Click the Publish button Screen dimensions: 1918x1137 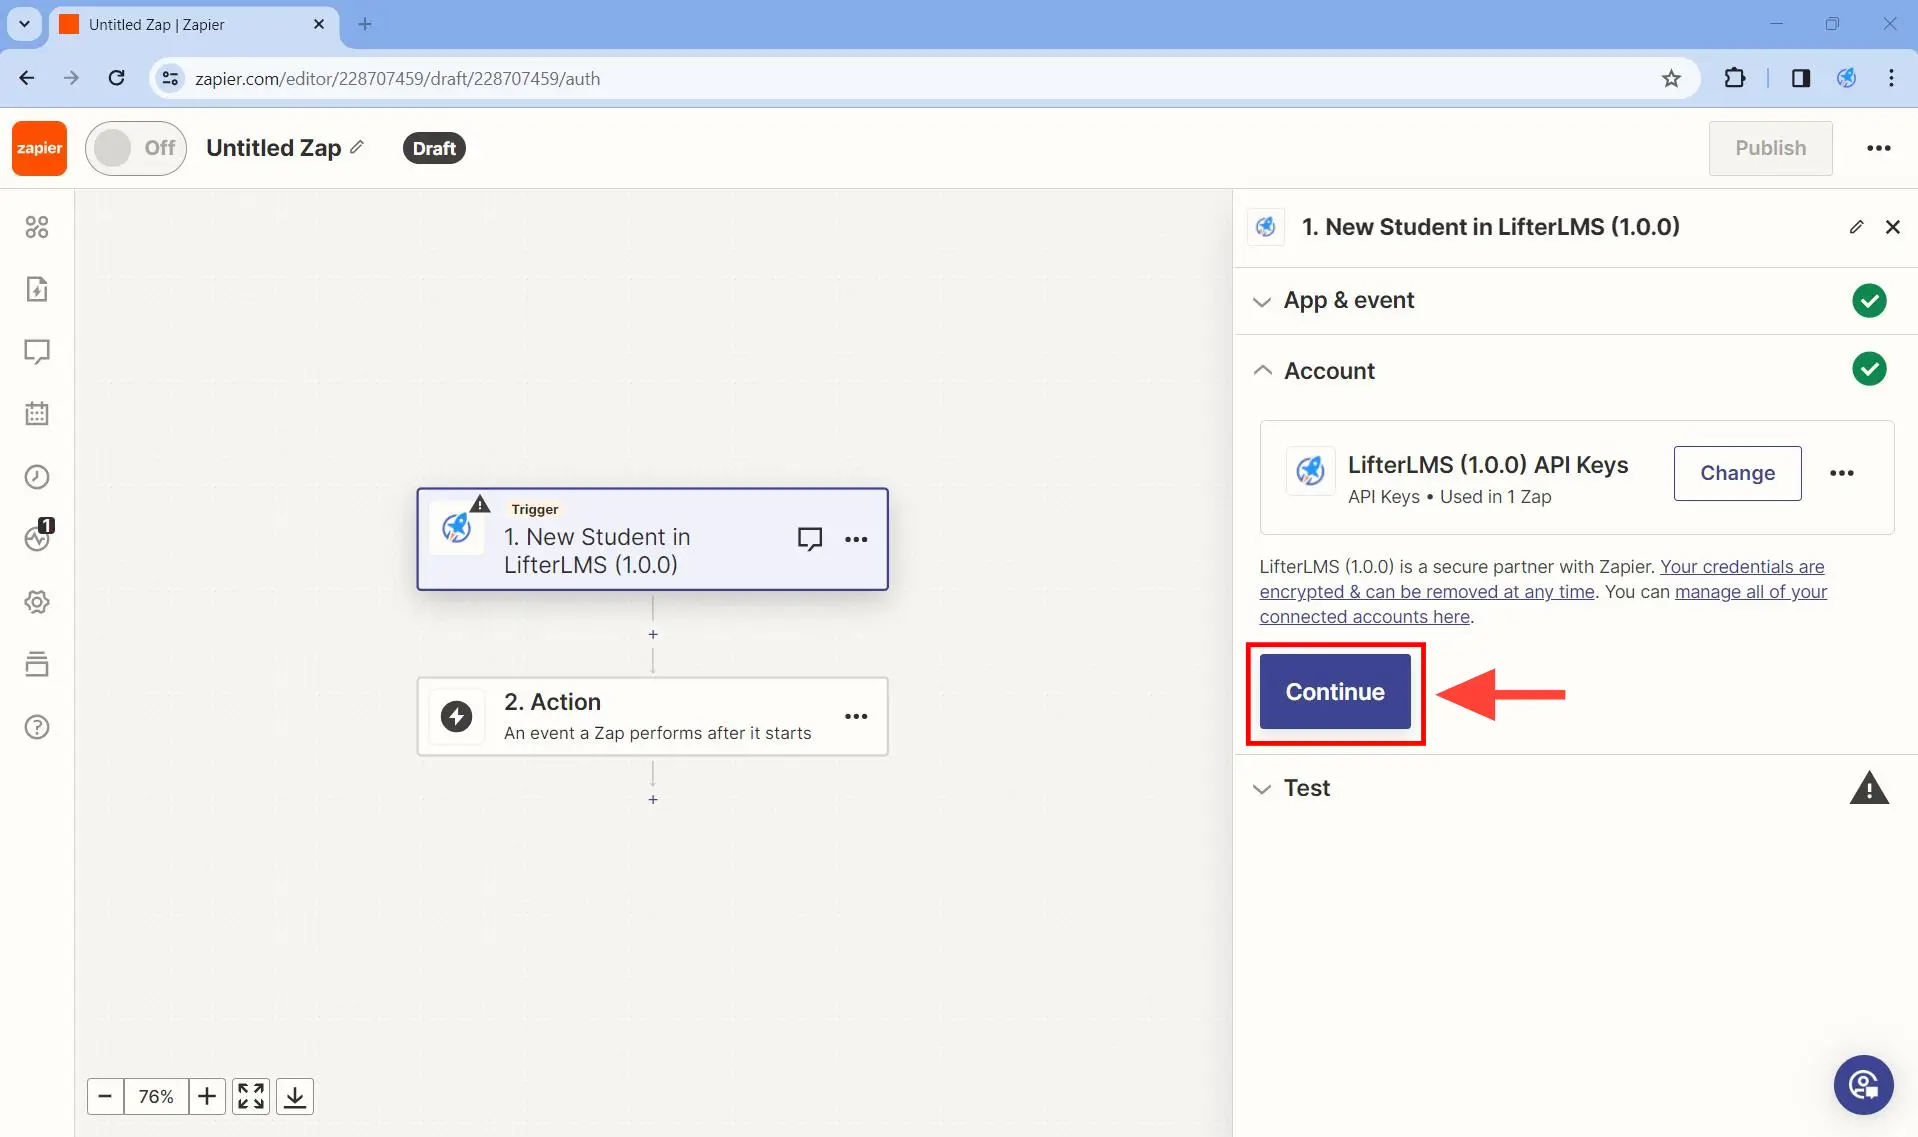point(1770,148)
